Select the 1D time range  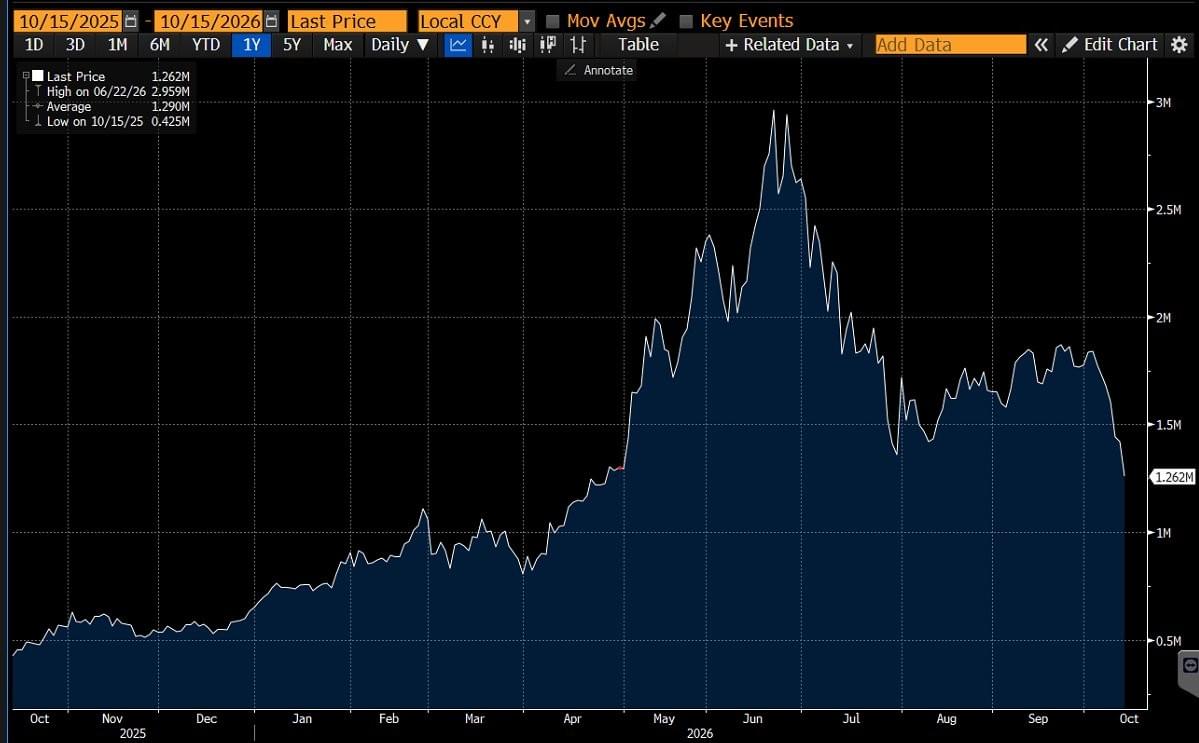[34, 44]
